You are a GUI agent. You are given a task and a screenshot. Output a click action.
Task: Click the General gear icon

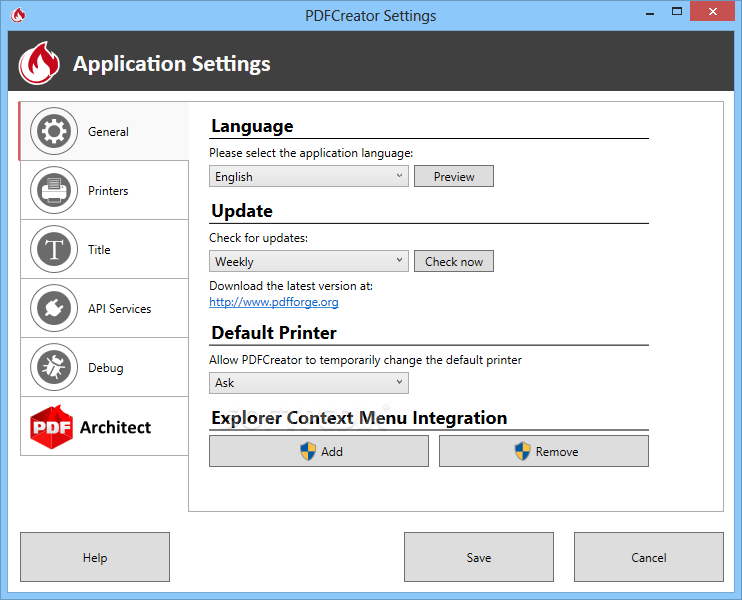tap(54, 131)
